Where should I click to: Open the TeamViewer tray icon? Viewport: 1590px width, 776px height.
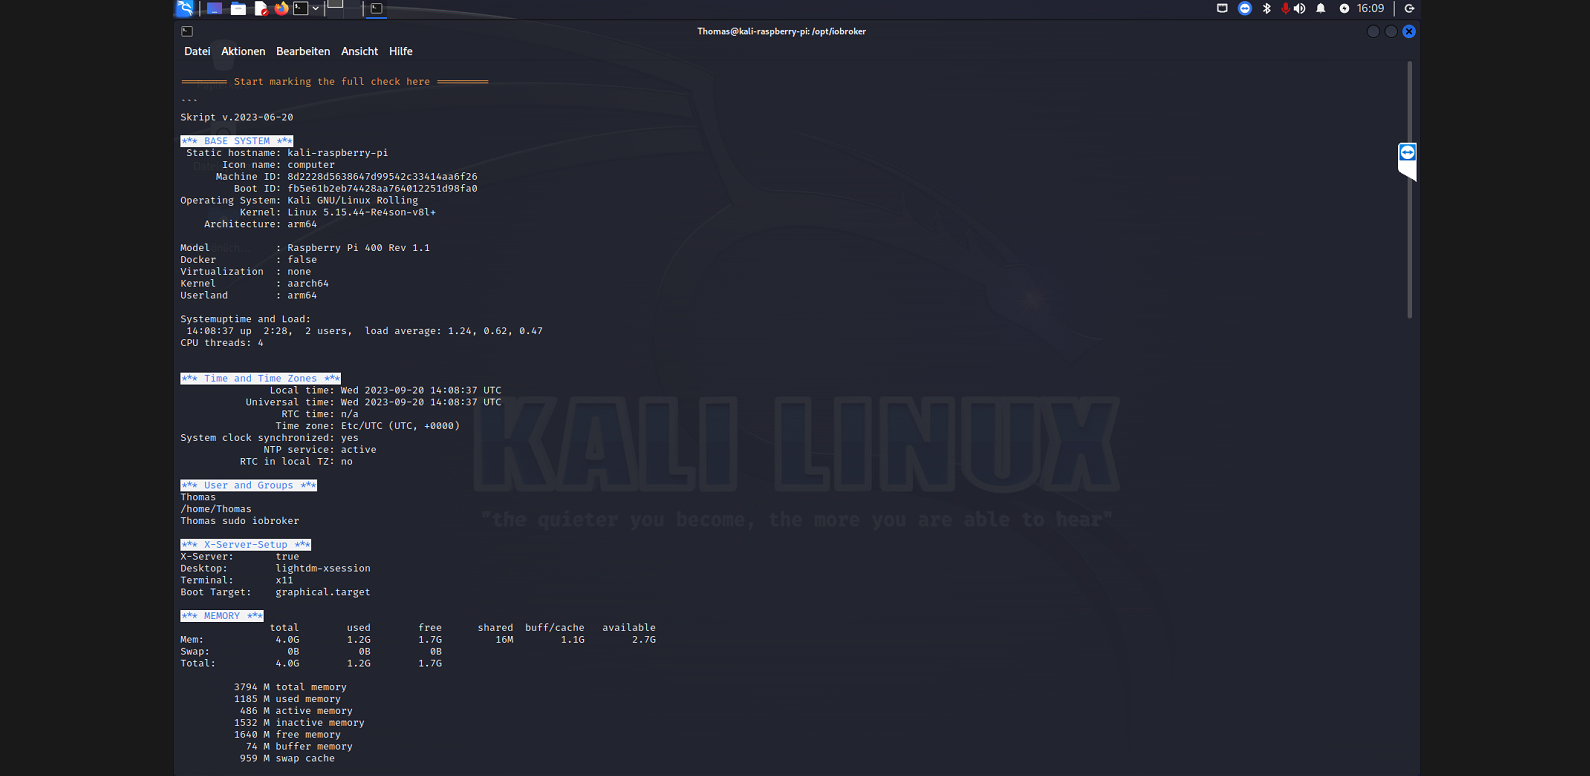pos(1245,8)
